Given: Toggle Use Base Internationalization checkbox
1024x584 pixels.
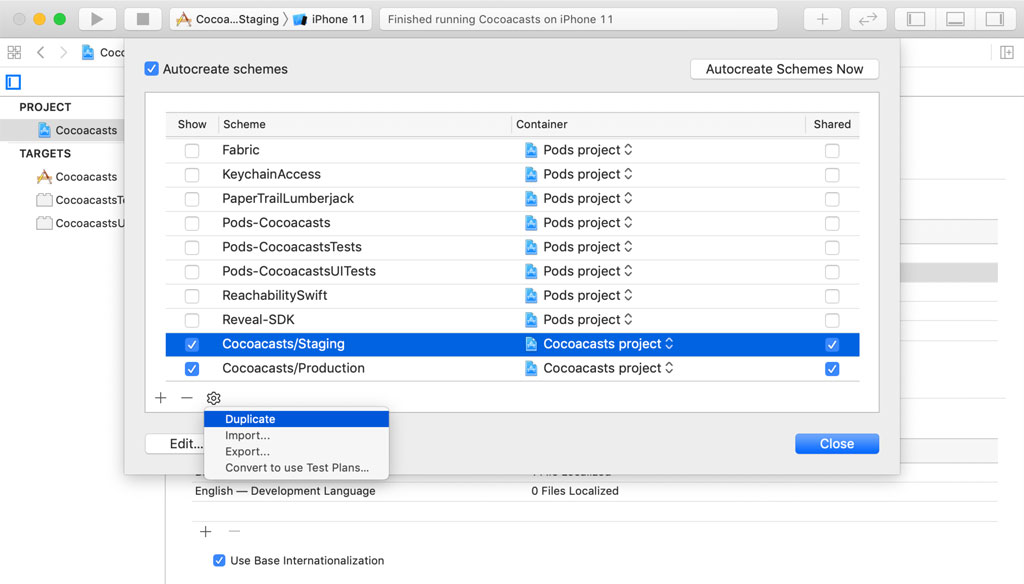Looking at the screenshot, I should click(x=219, y=561).
